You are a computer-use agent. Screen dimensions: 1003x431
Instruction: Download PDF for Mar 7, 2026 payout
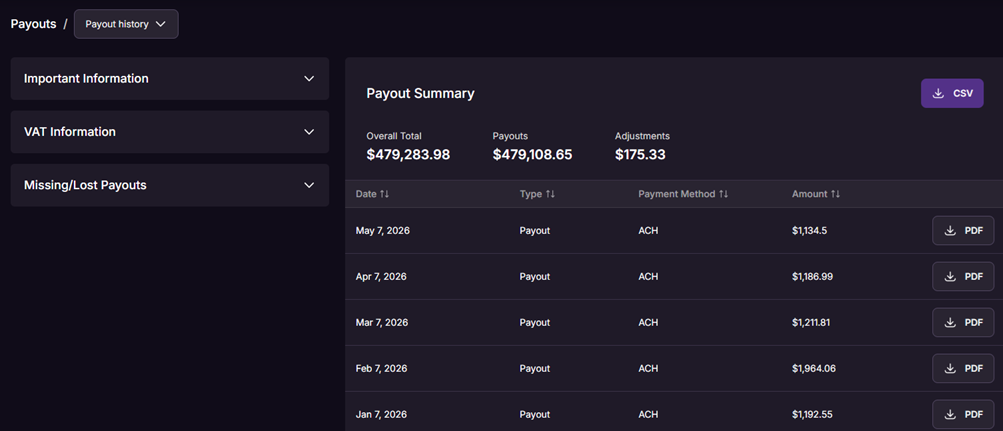(x=963, y=322)
